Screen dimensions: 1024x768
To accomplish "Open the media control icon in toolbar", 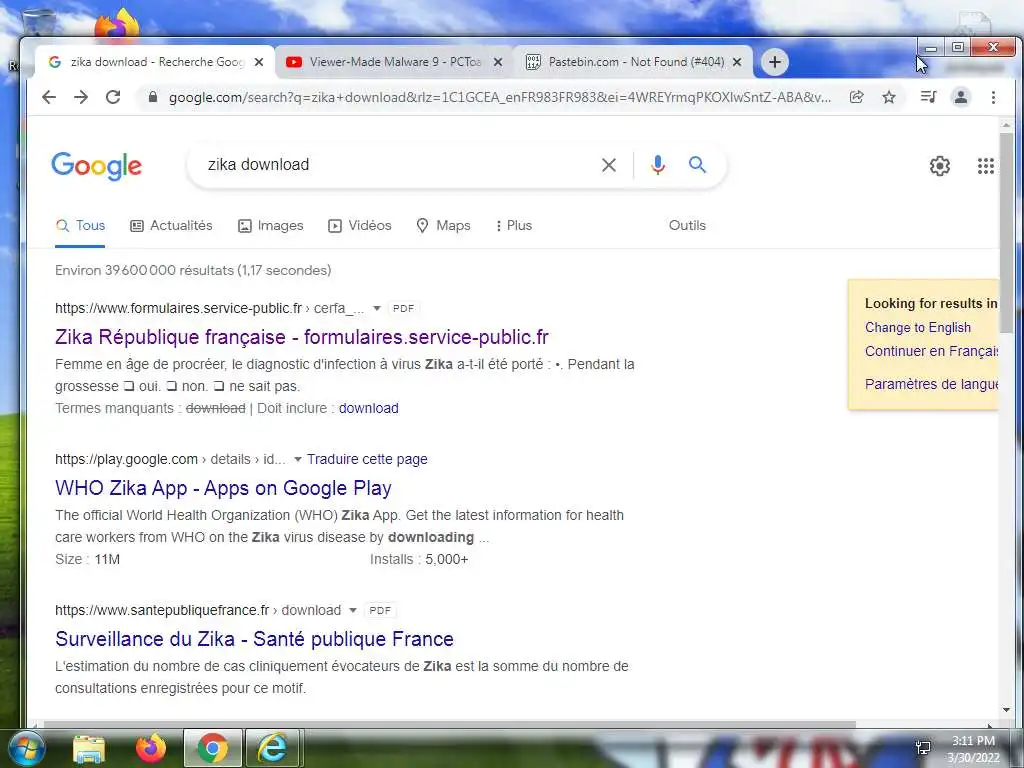I will click(928, 97).
